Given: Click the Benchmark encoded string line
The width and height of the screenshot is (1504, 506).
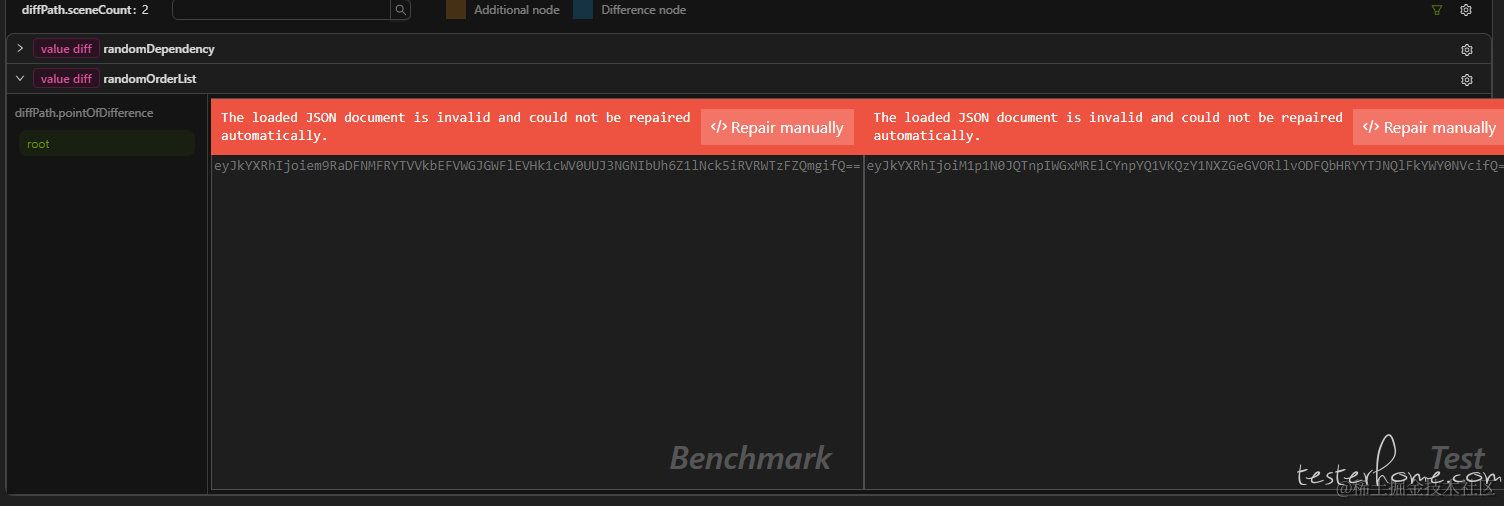Looking at the screenshot, I should coord(537,166).
